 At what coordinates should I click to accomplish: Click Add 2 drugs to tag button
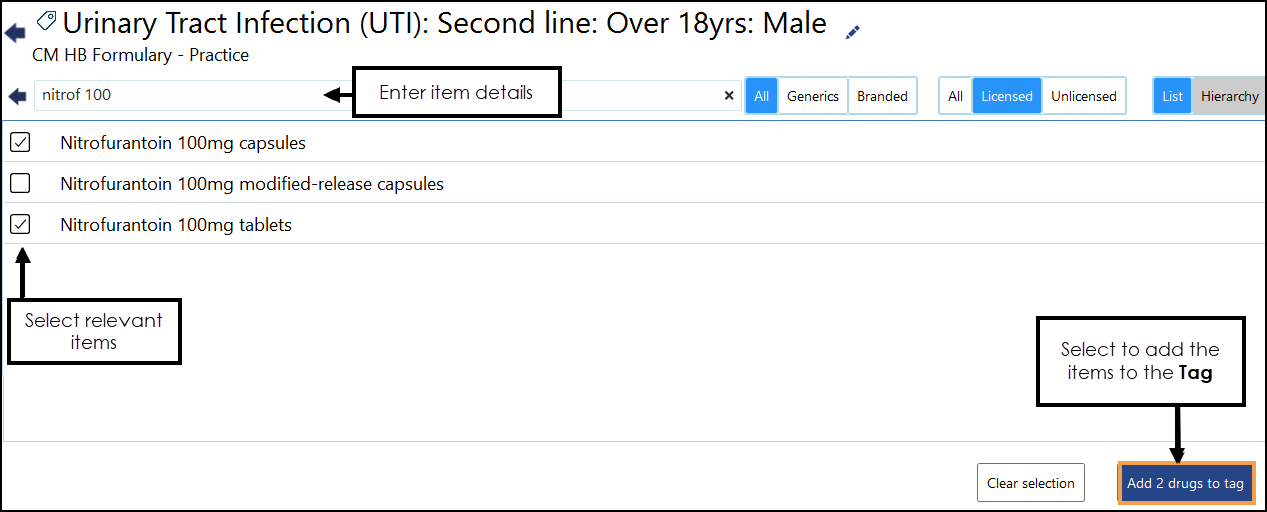(x=1185, y=483)
